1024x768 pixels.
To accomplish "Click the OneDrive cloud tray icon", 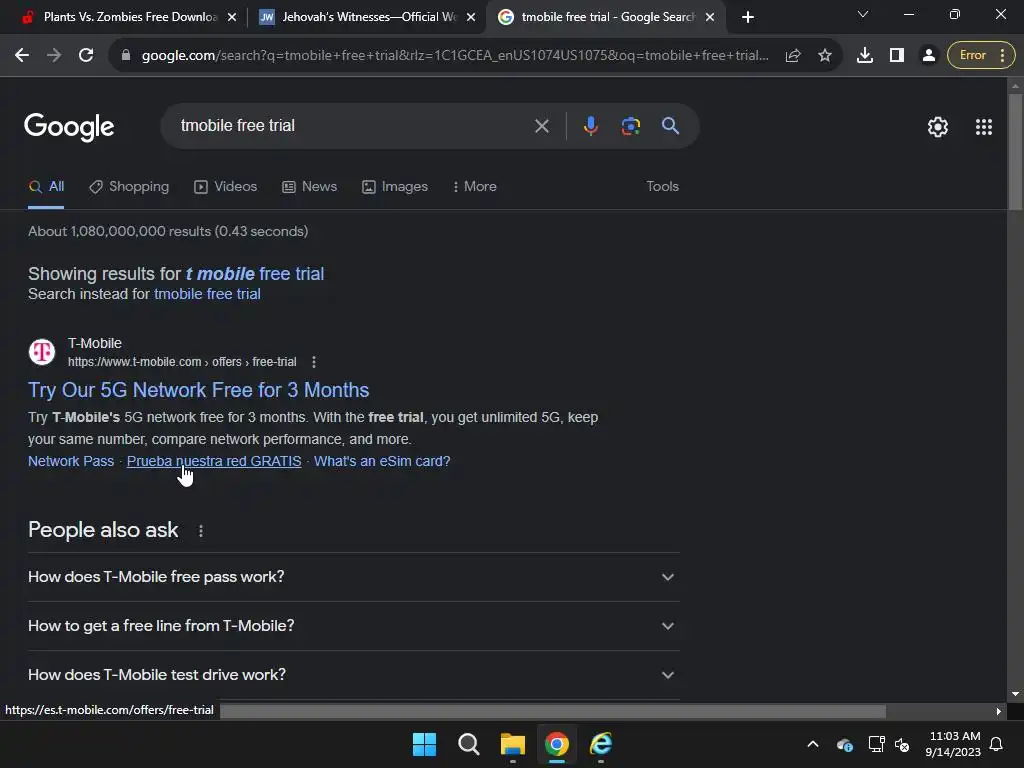I will pos(844,744).
